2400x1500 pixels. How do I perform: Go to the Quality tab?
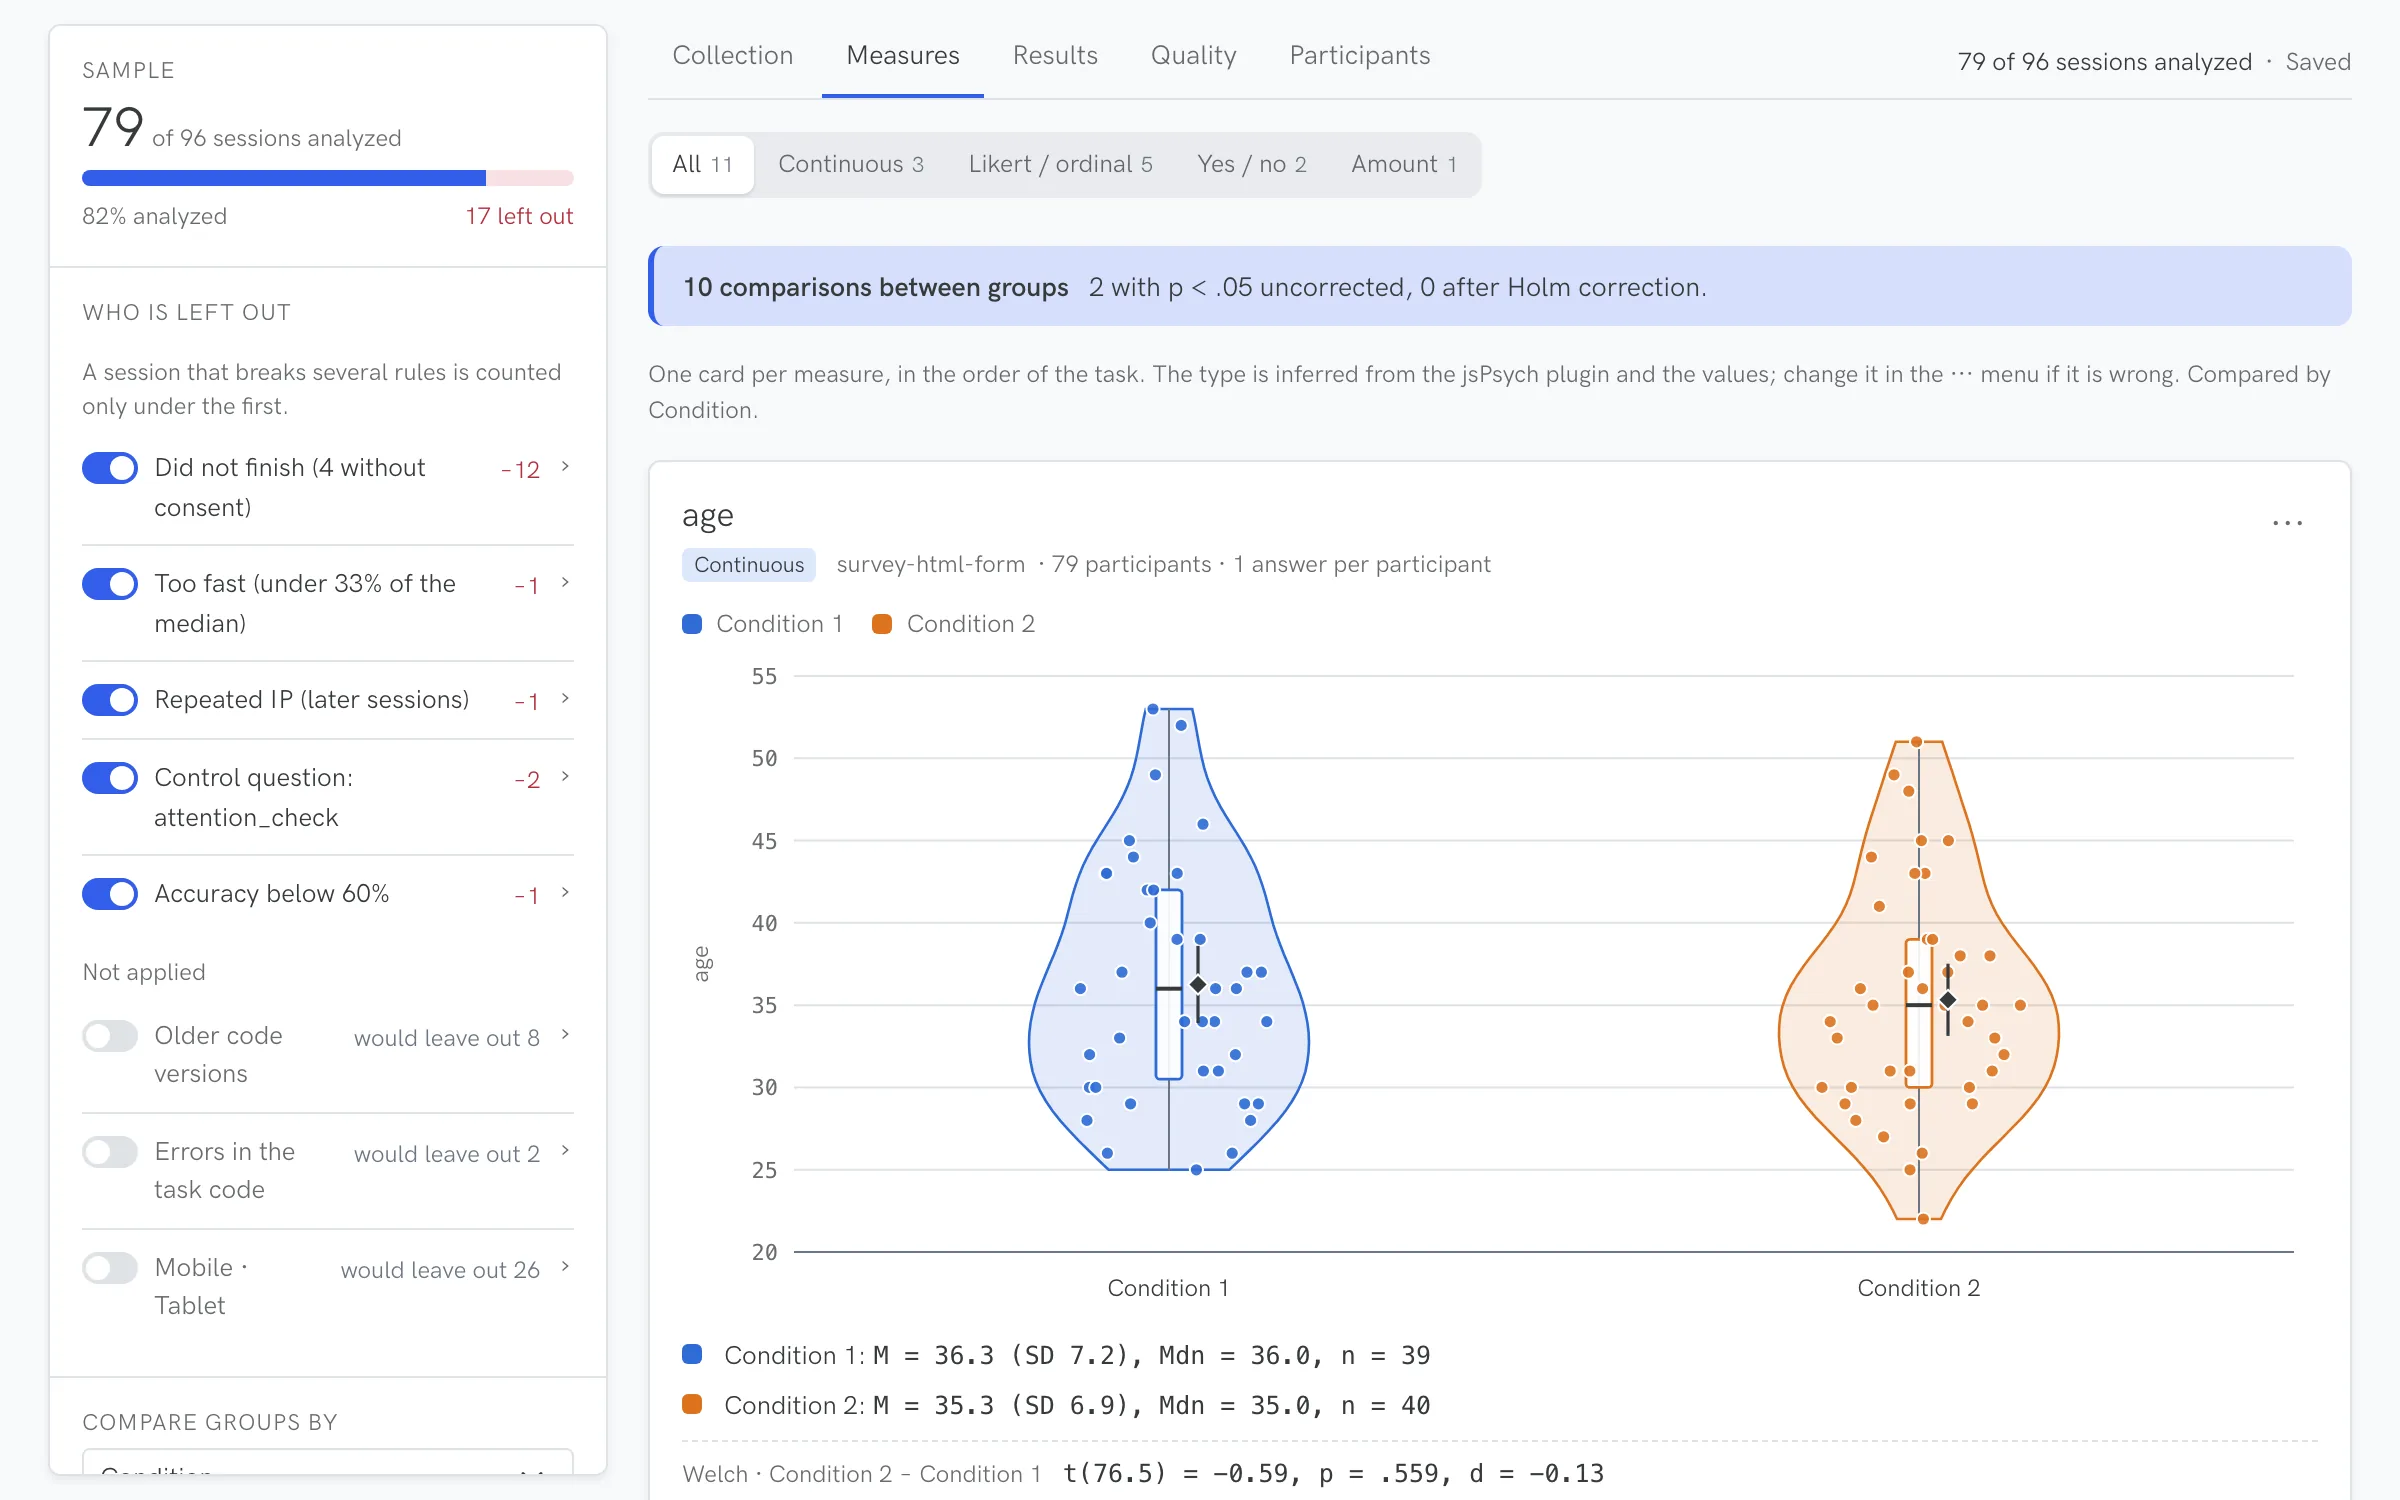pos(1194,56)
